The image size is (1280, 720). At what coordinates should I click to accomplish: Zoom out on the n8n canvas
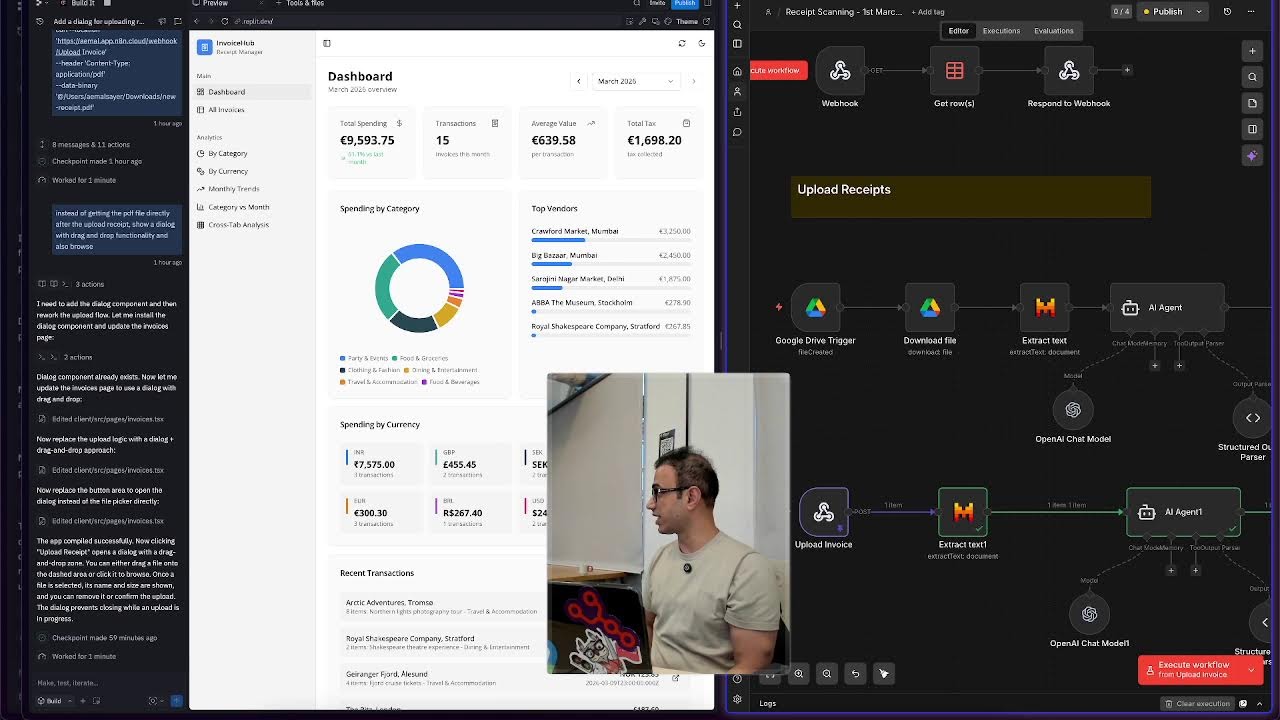pos(827,674)
